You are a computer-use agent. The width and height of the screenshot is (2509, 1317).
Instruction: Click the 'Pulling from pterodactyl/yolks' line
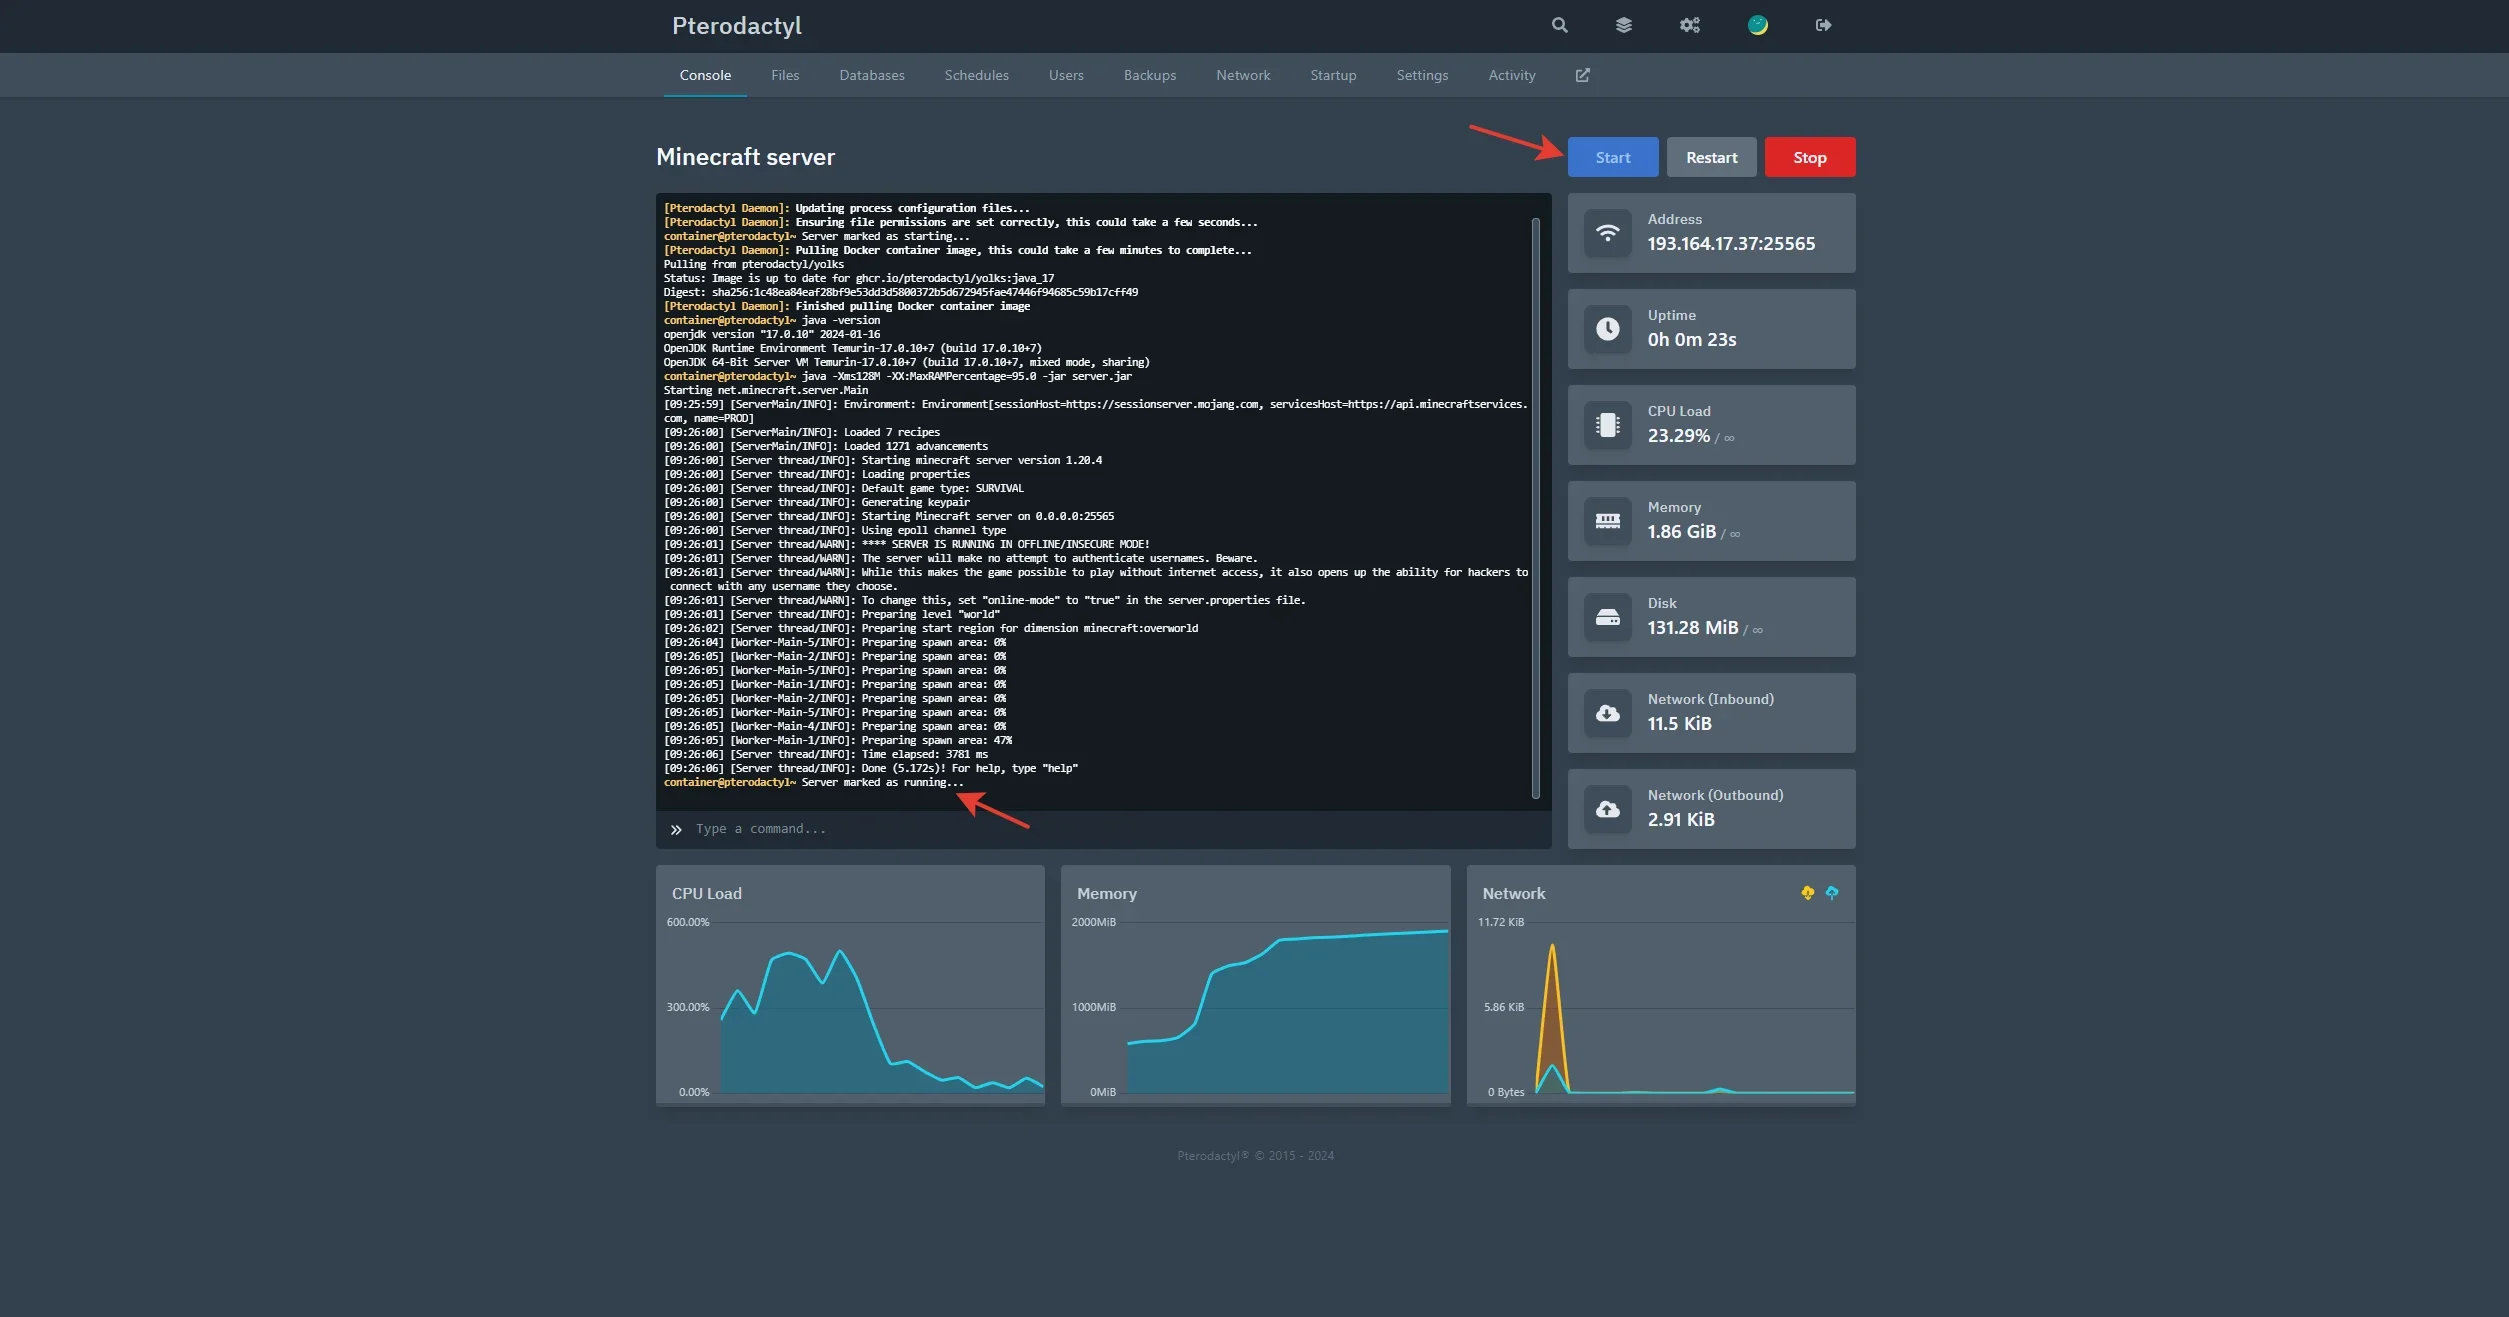pyautogui.click(x=754, y=265)
